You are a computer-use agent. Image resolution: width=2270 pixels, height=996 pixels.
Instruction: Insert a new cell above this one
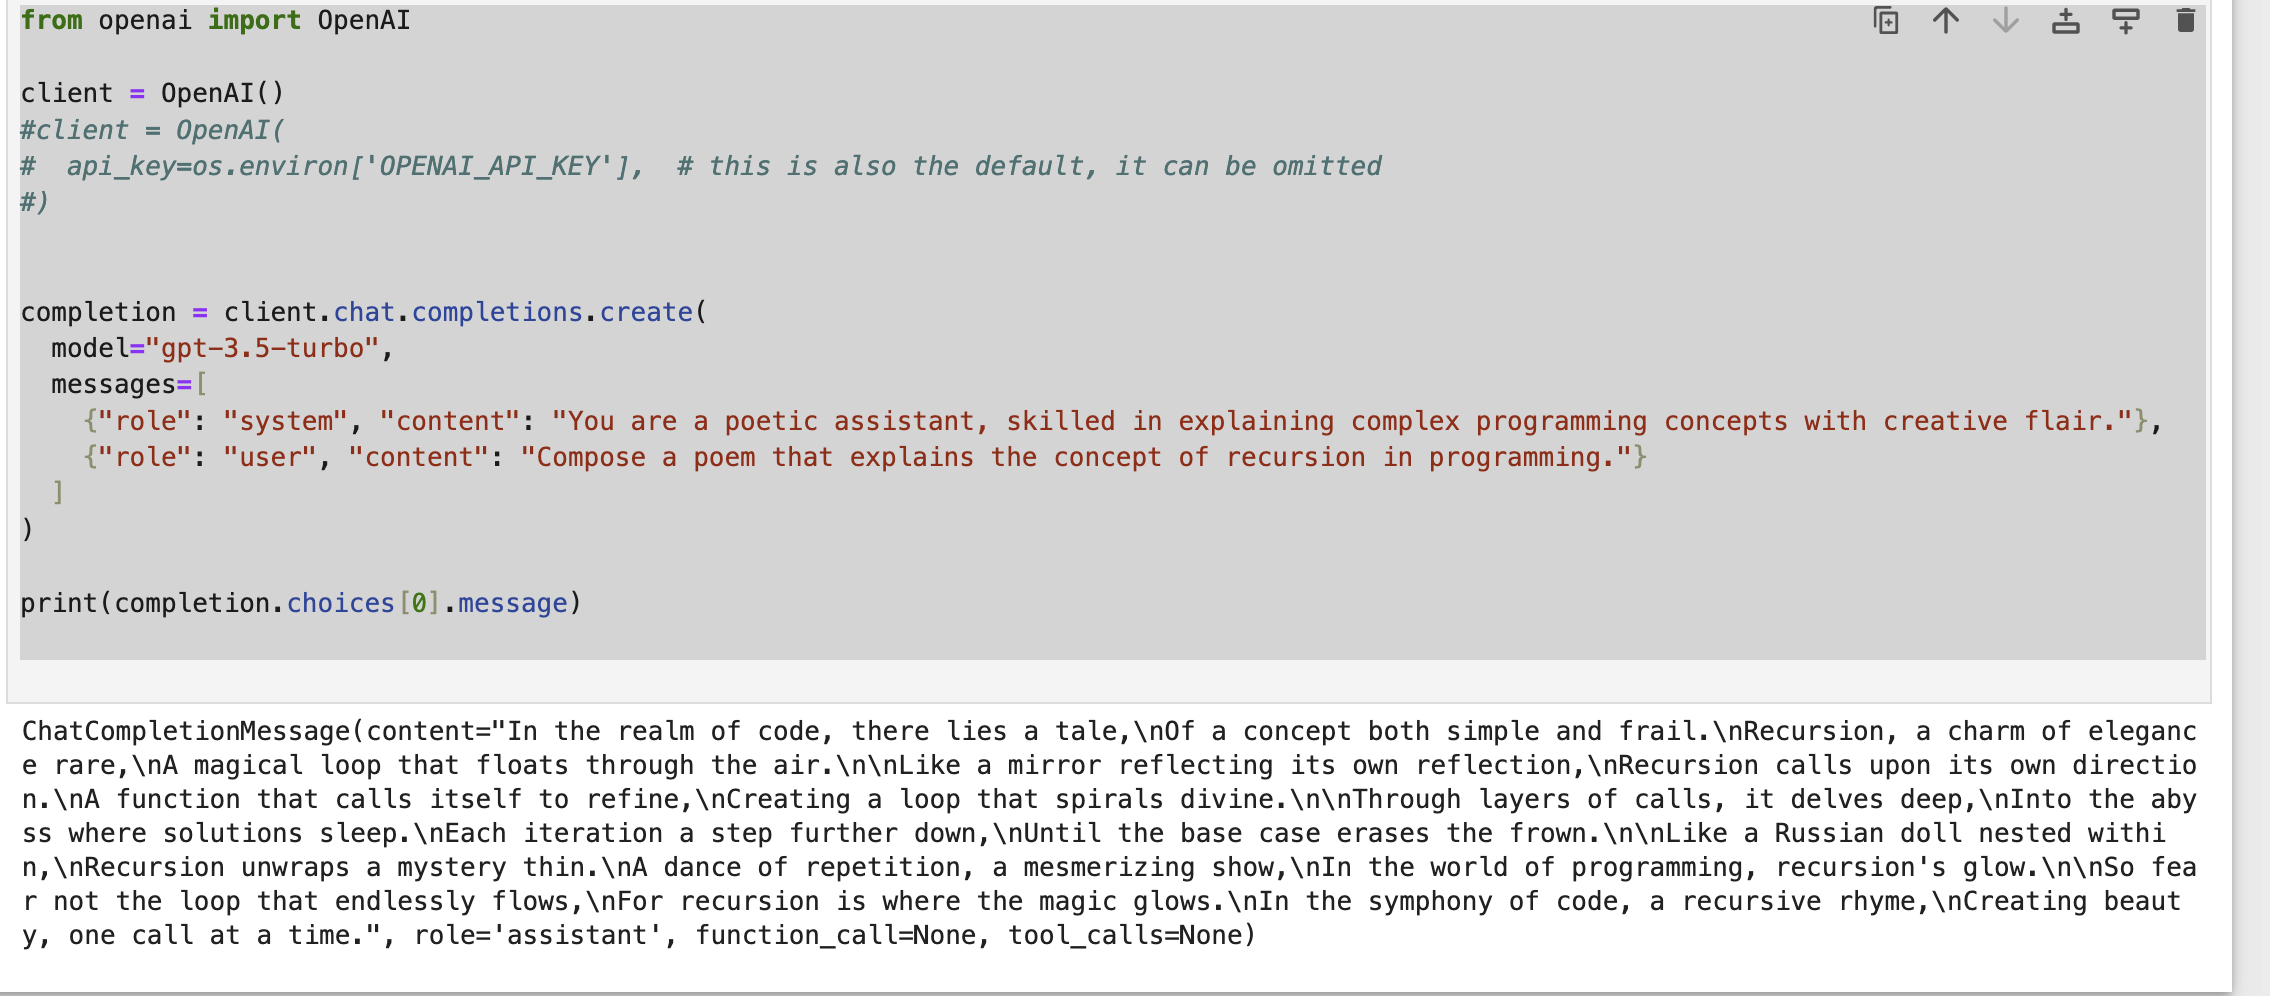coord(2065,21)
